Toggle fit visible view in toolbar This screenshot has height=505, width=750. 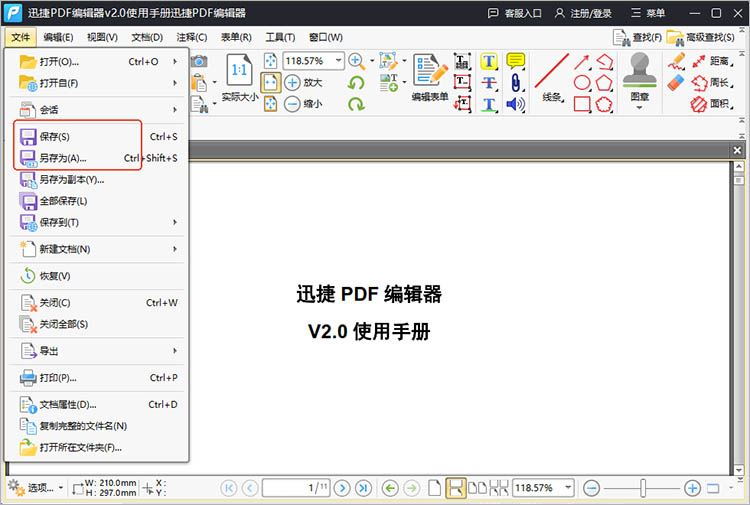(271, 104)
